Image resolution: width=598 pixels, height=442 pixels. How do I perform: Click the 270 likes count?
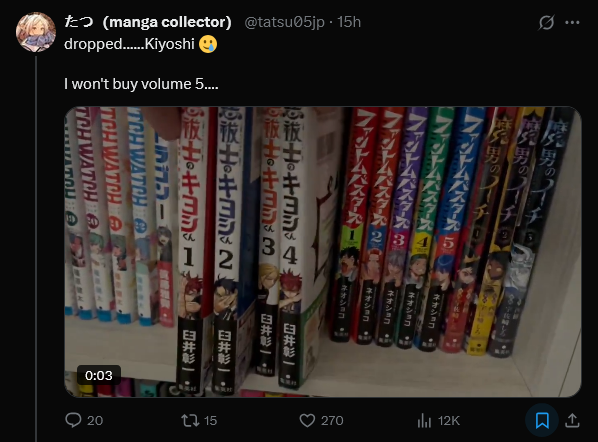(x=332, y=420)
